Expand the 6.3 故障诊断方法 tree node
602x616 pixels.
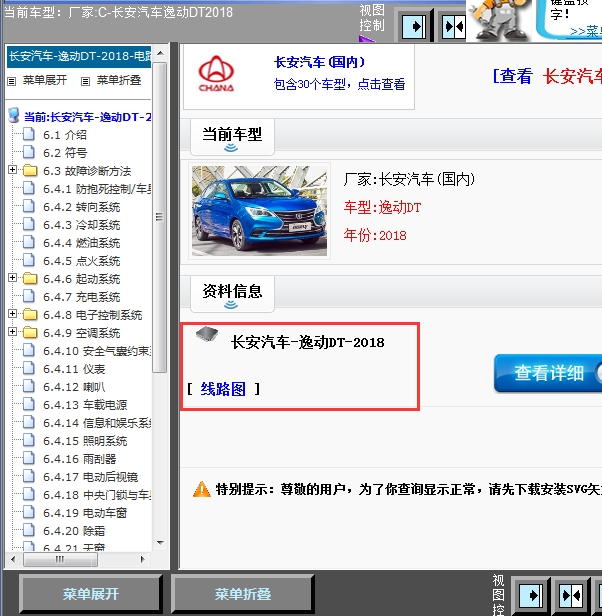tap(12, 170)
